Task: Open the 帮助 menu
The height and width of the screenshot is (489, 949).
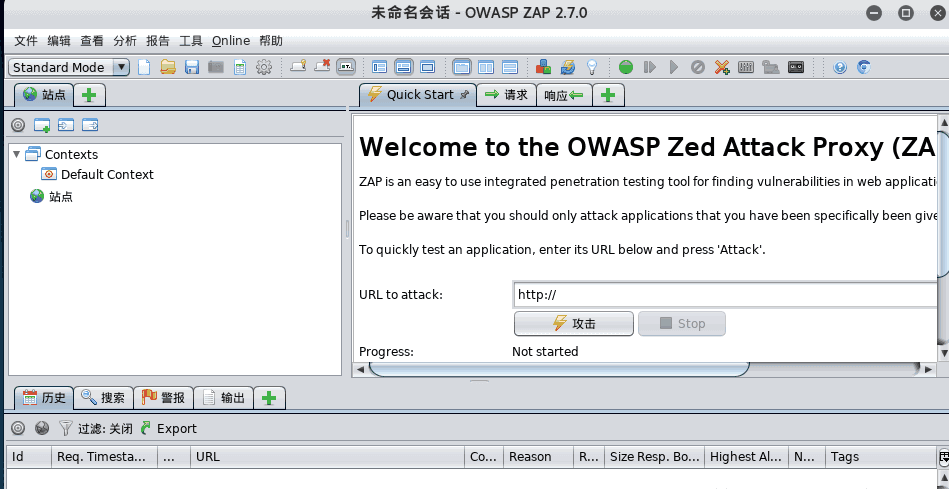Action: (271, 41)
